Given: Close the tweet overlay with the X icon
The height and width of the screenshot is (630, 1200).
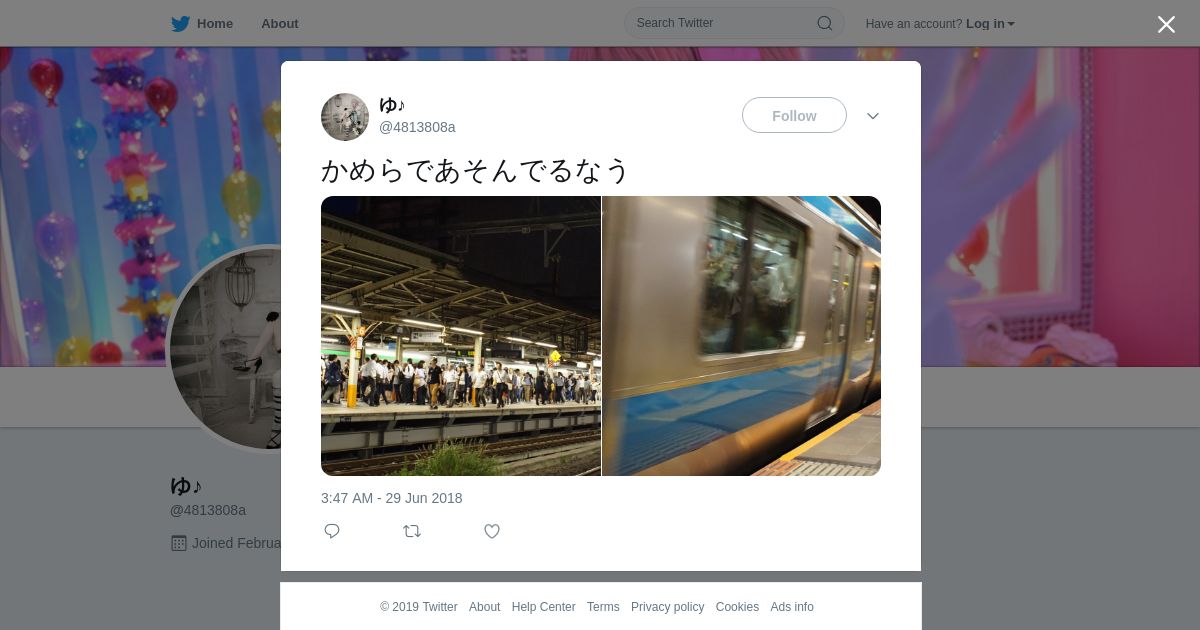Looking at the screenshot, I should 1166,24.
